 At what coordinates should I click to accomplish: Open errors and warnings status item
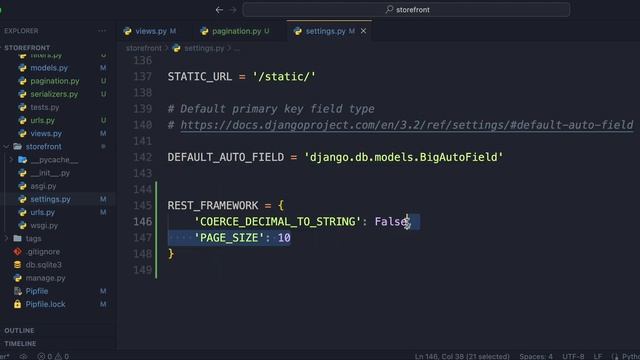53,356
